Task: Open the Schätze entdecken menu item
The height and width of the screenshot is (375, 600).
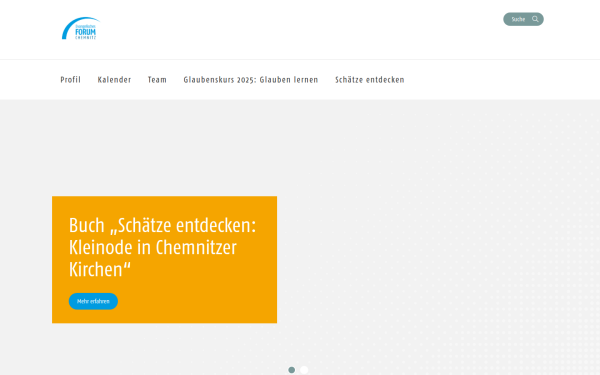Action: pos(370,80)
